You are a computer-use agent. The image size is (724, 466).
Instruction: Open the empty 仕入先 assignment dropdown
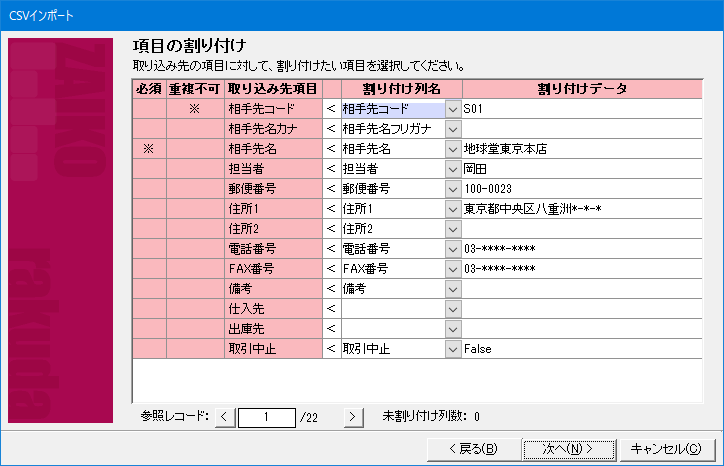pyautogui.click(x=452, y=309)
